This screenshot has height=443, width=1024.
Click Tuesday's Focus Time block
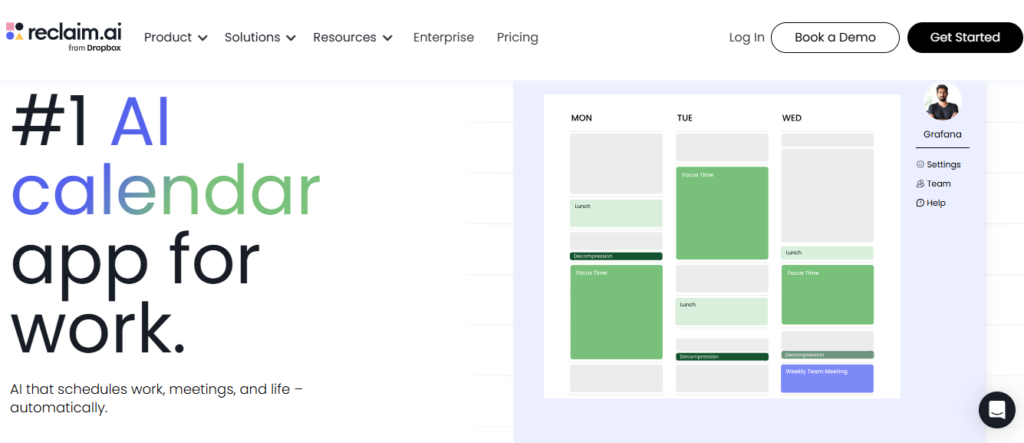coord(722,213)
